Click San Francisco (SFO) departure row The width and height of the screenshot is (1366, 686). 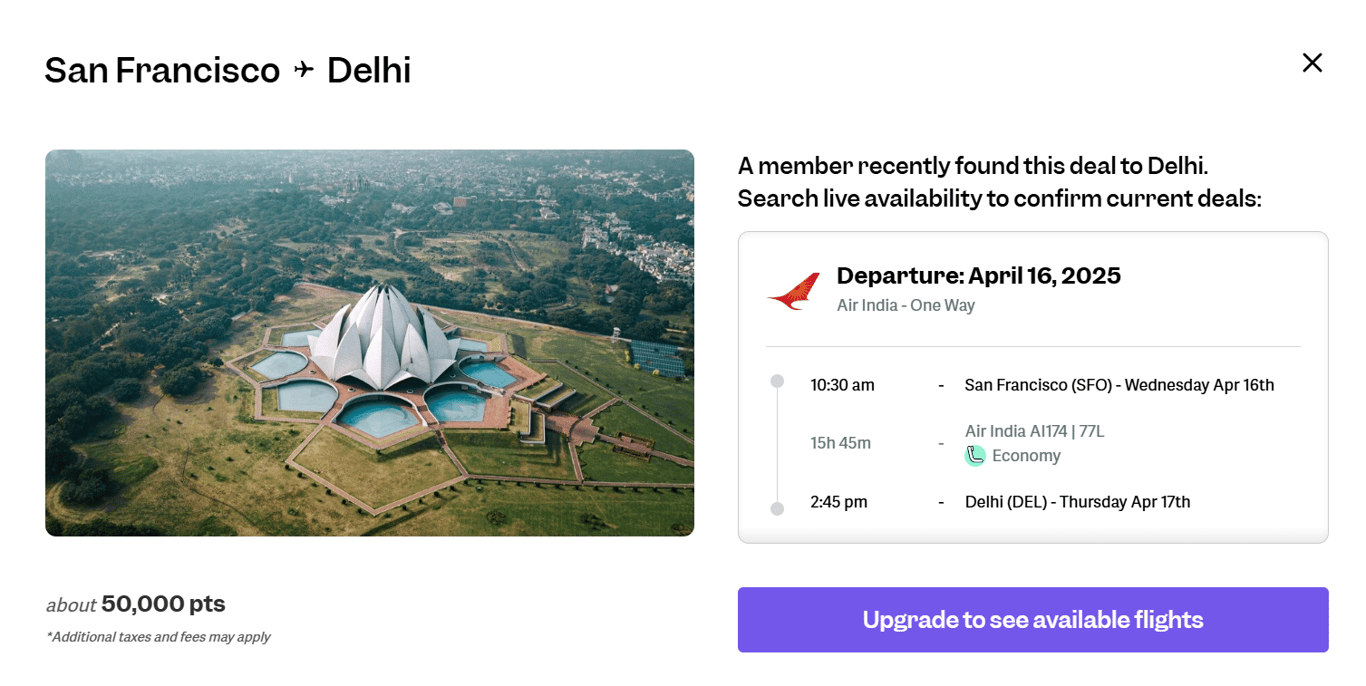click(1119, 385)
